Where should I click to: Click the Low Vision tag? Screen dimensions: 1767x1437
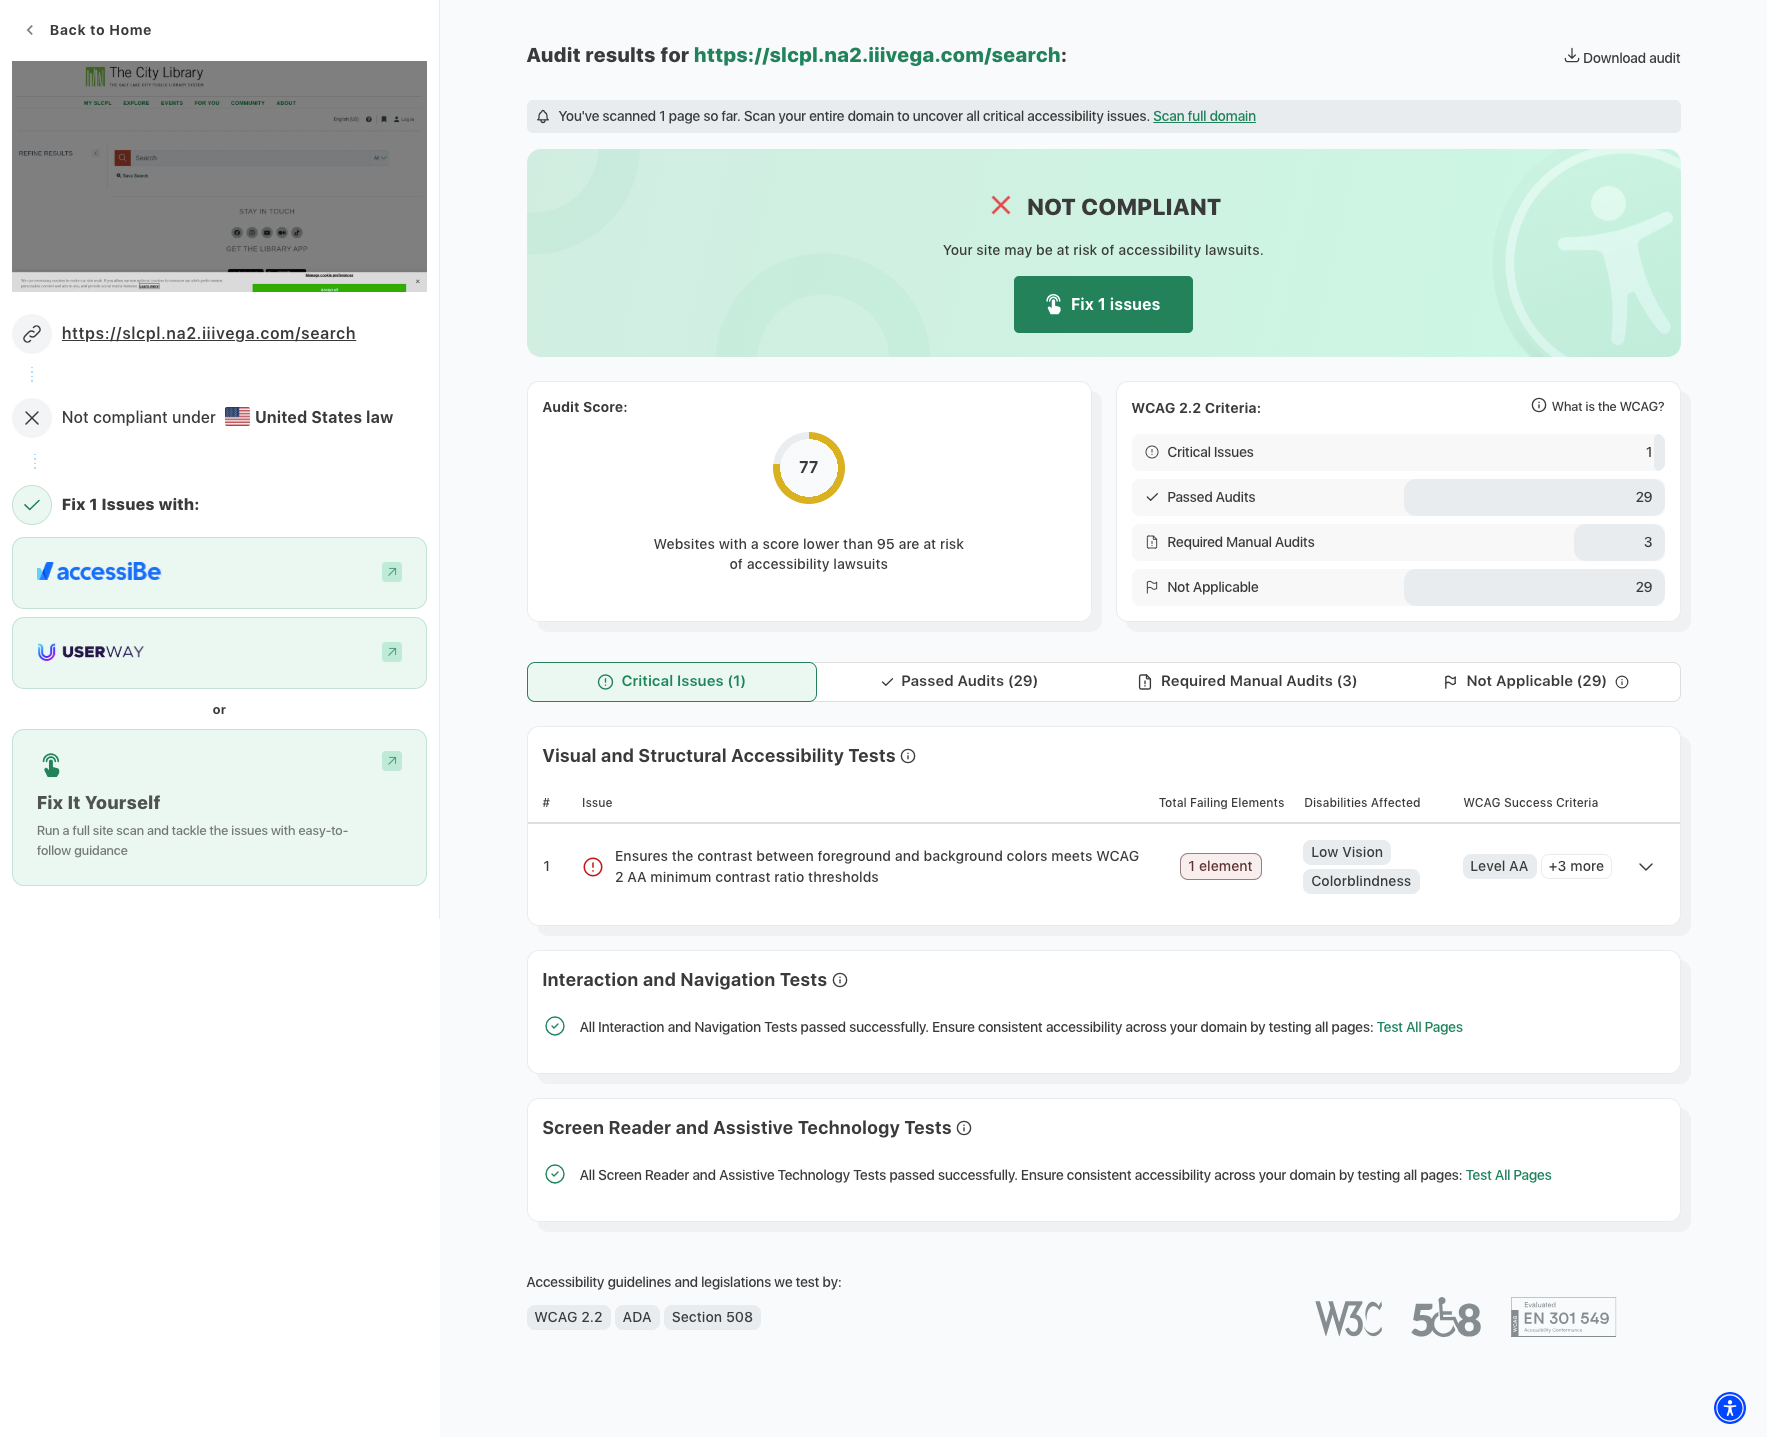(x=1346, y=852)
